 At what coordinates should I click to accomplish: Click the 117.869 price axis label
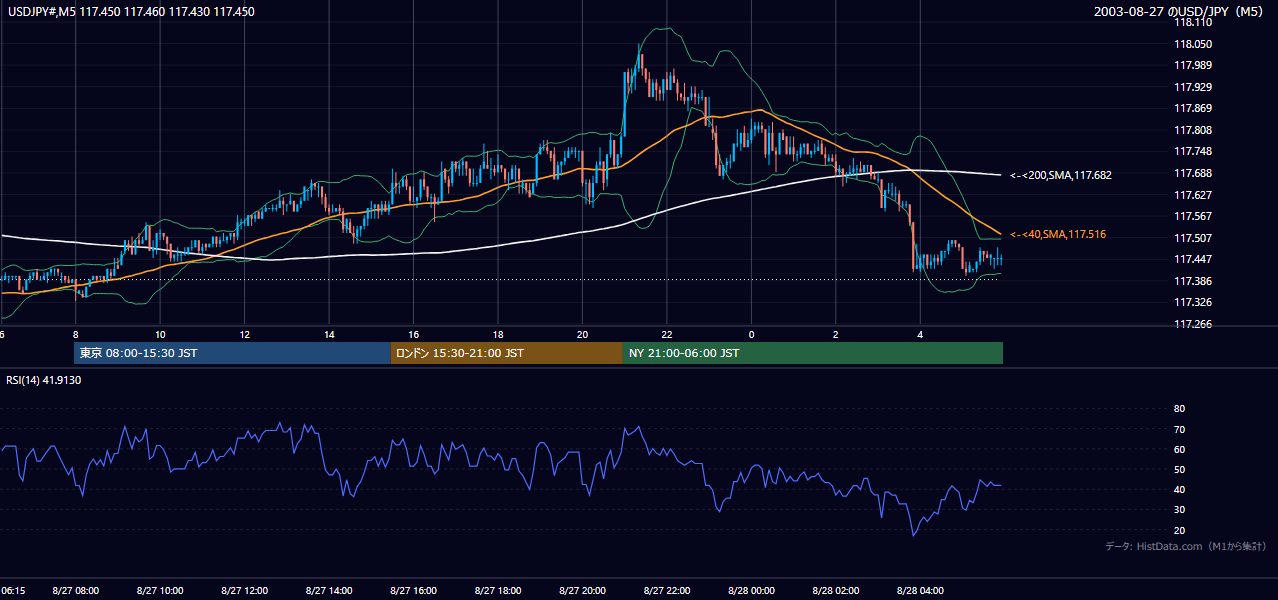[1192, 109]
